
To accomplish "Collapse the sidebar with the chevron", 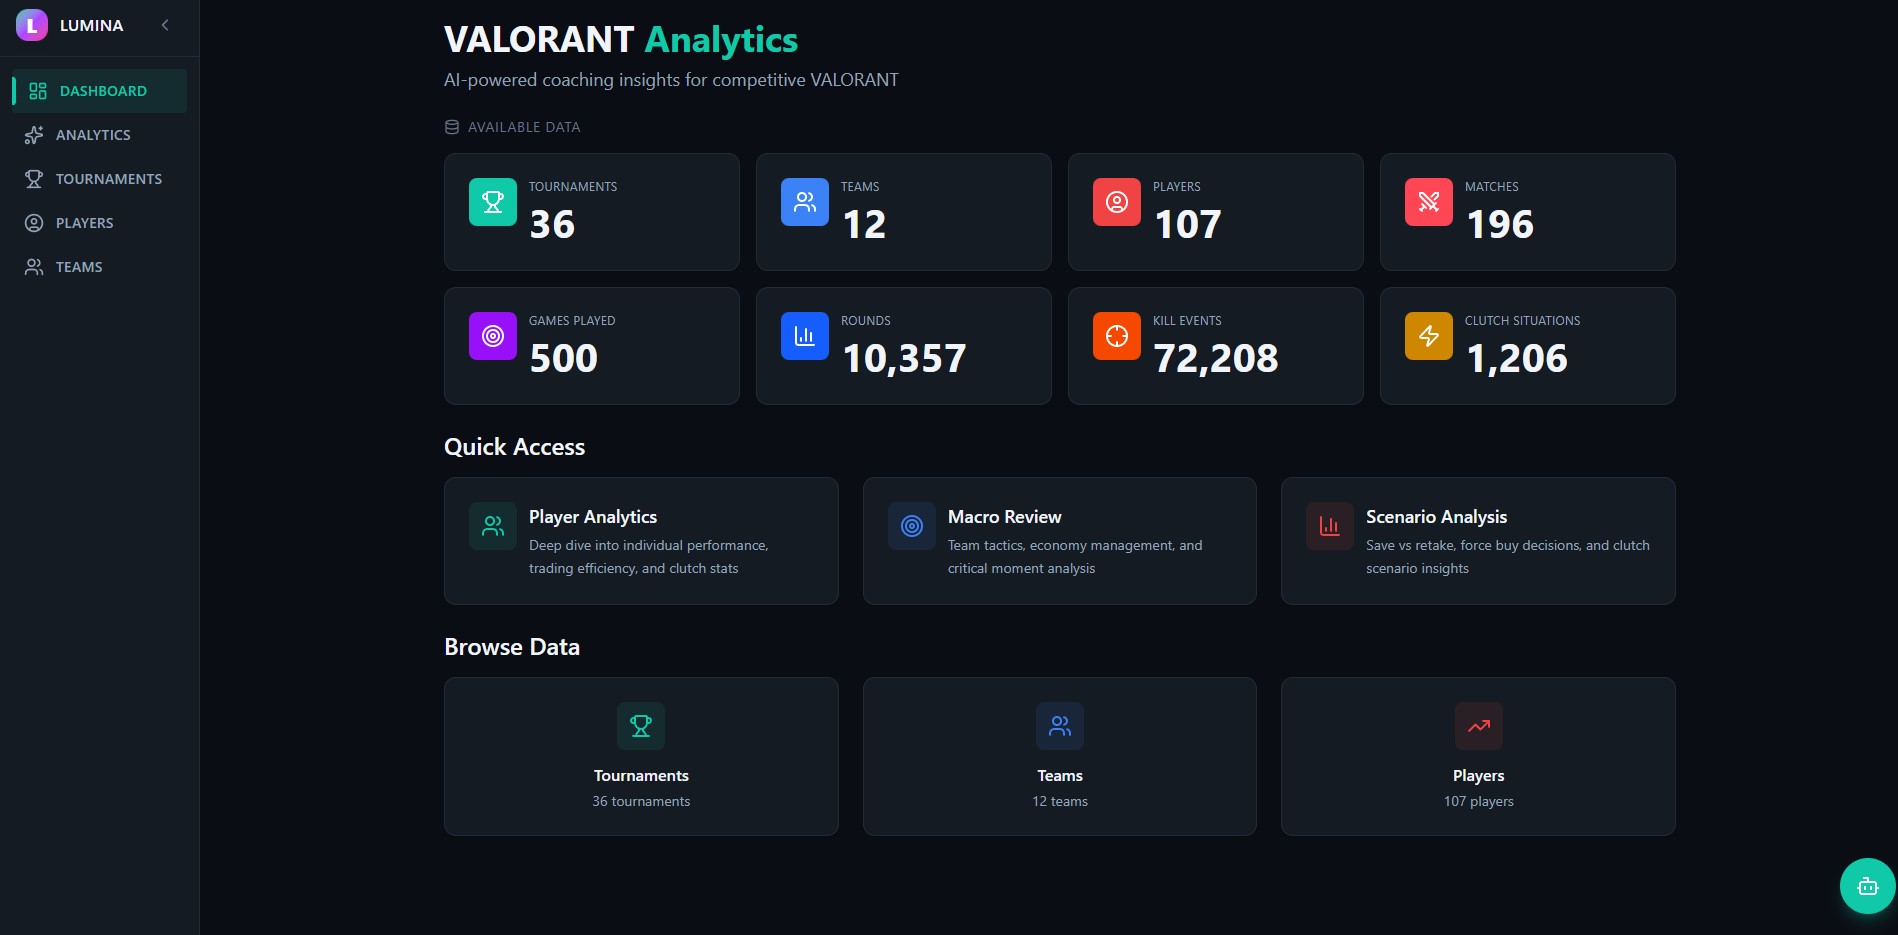I will coord(165,25).
